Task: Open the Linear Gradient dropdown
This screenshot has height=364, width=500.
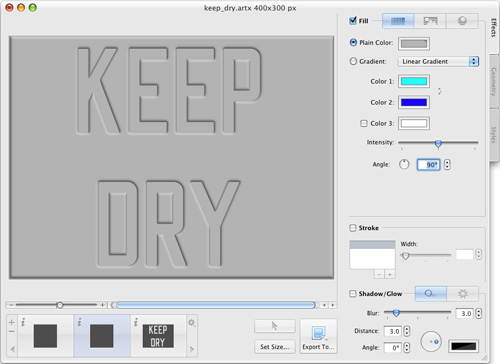Action: click(438, 61)
